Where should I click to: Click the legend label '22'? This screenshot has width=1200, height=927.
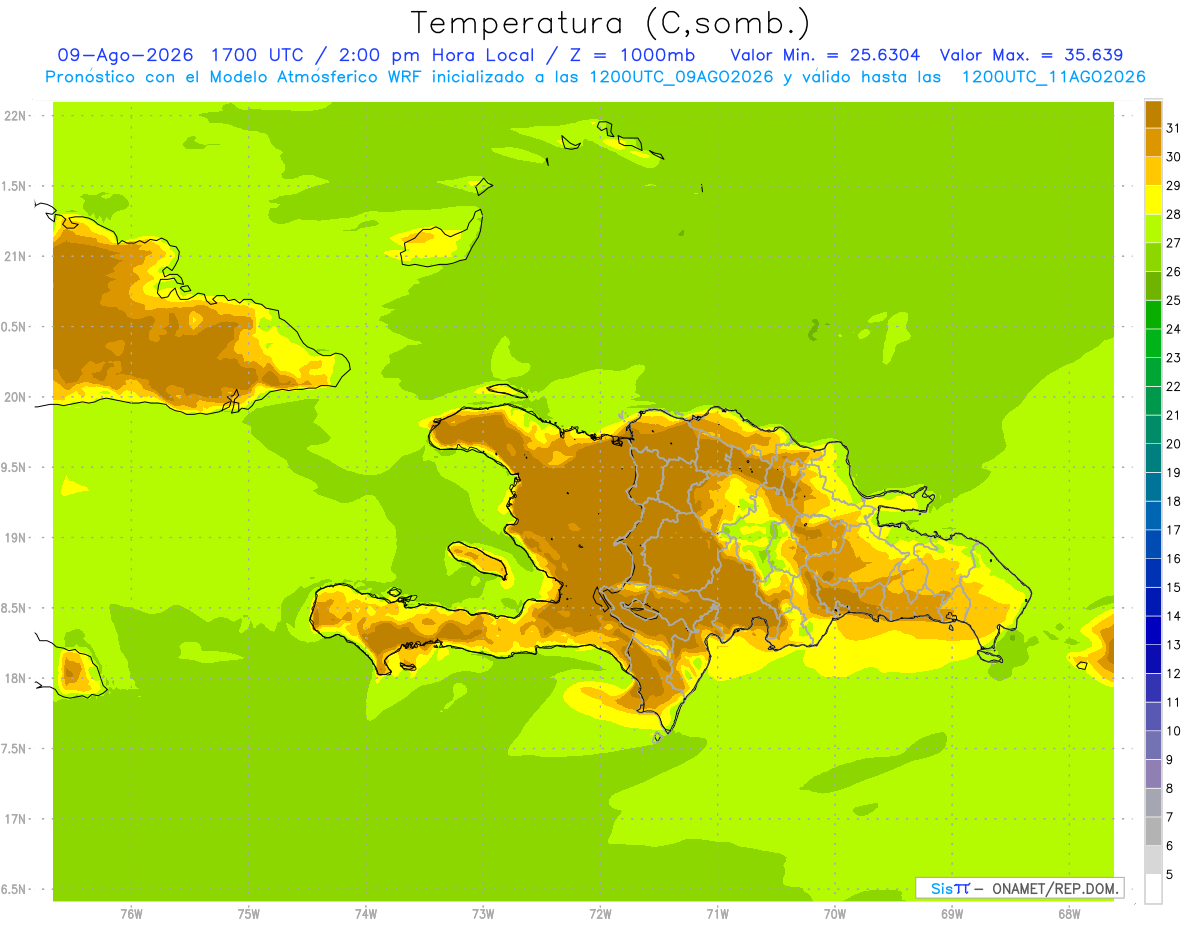(x=1174, y=386)
